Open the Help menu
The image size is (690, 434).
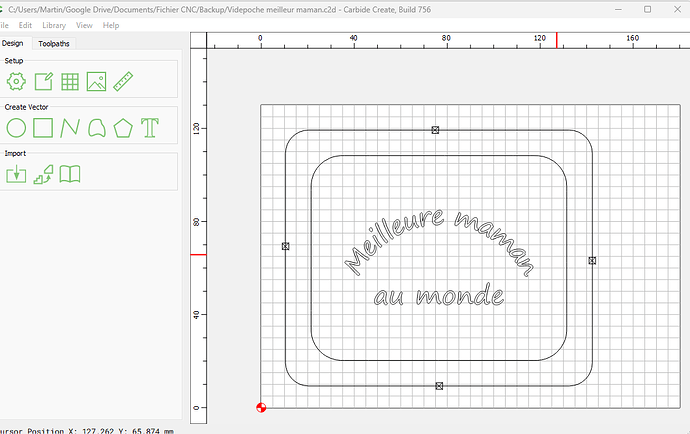coord(111,25)
